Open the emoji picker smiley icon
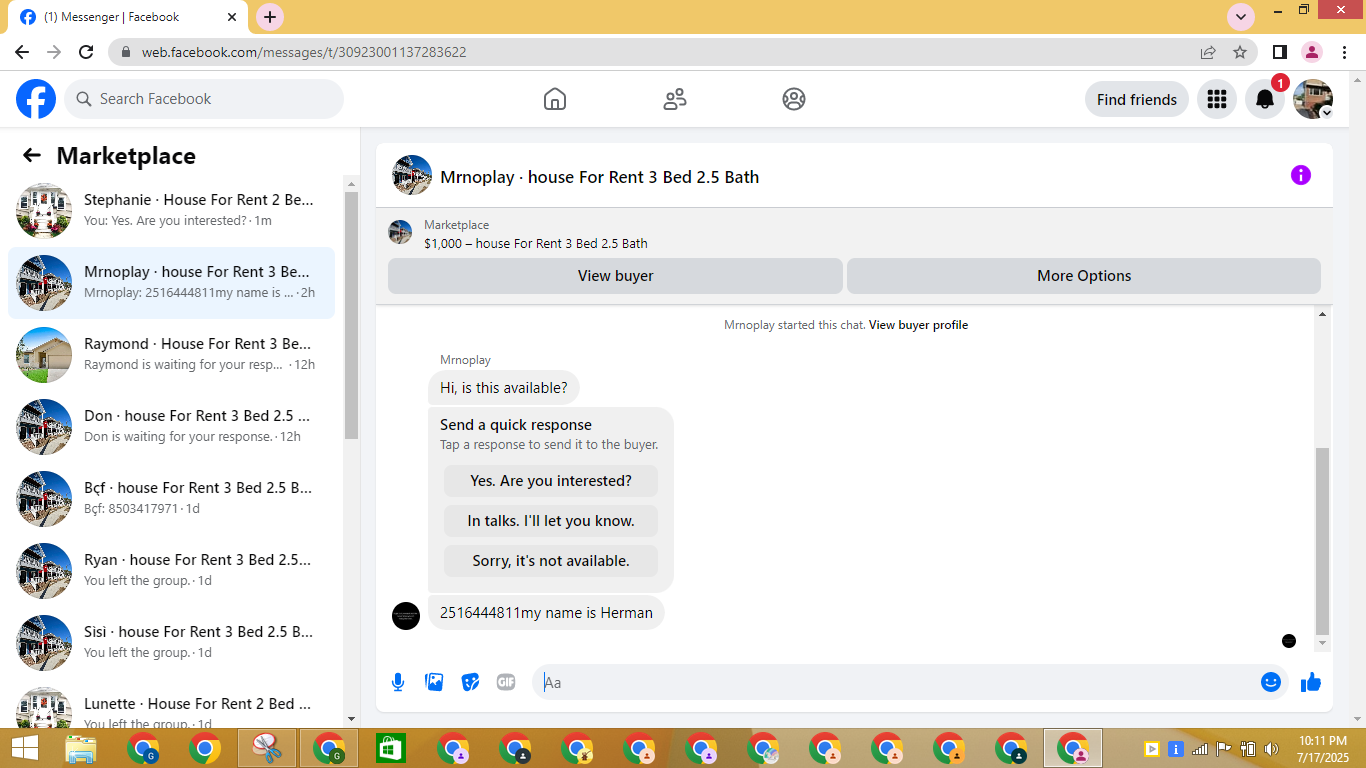 coord(1271,682)
